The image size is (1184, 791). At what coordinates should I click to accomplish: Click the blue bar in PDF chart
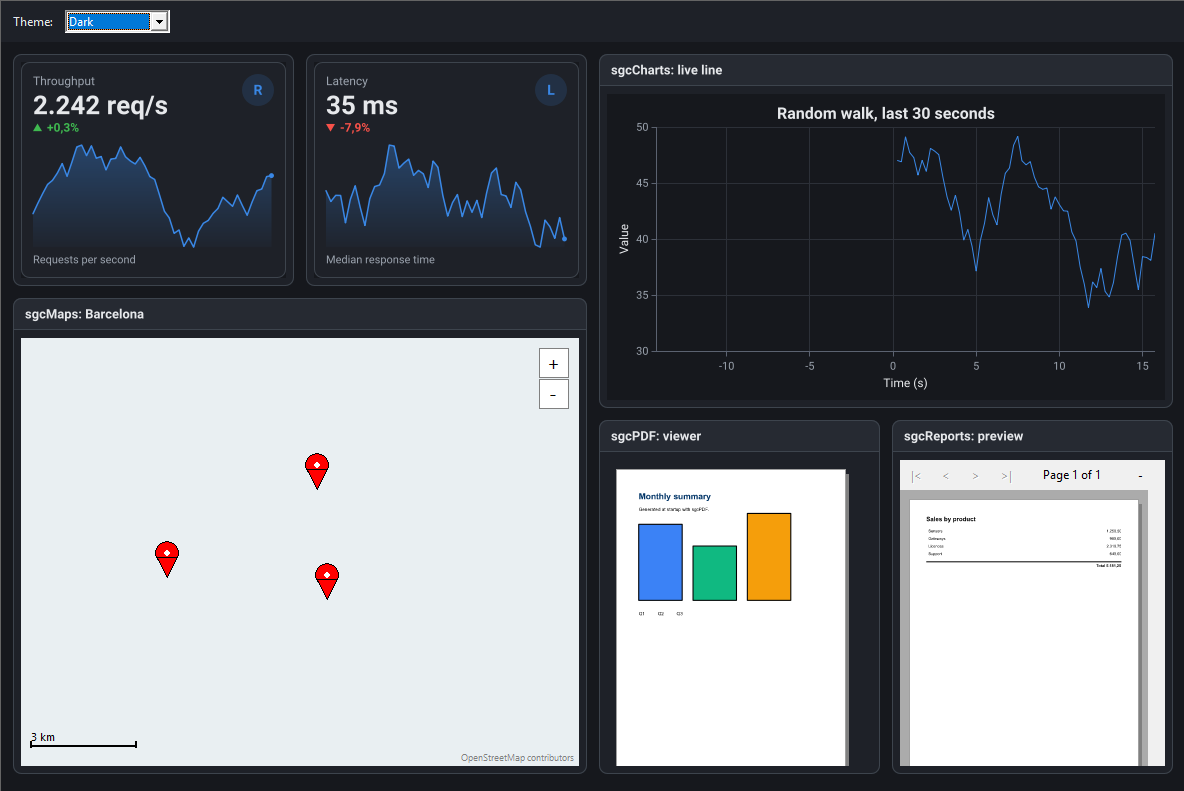click(661, 562)
